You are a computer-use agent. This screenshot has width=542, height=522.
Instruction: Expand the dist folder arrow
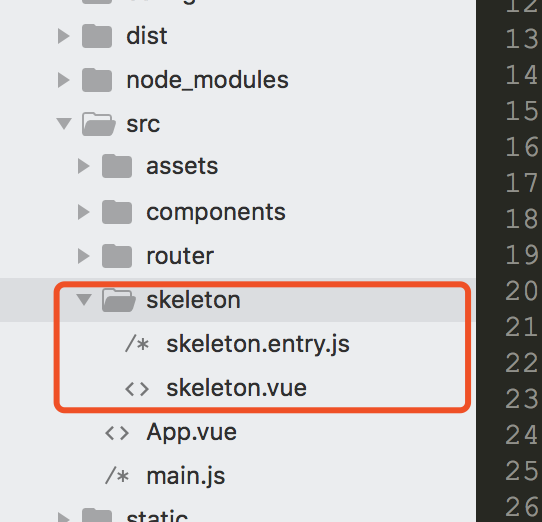coord(64,36)
